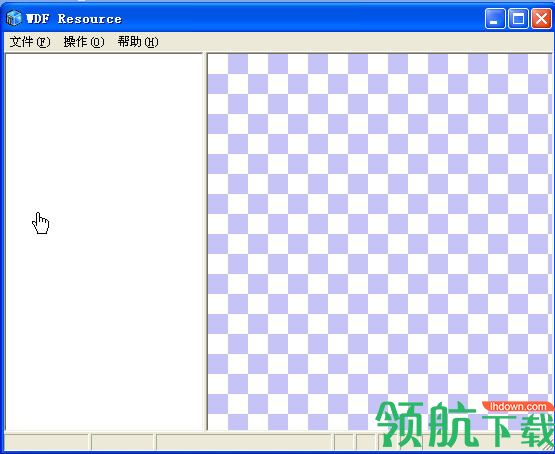Maximize the WDF Resource window
Viewport: 555px width, 454px height.
pos(518,18)
